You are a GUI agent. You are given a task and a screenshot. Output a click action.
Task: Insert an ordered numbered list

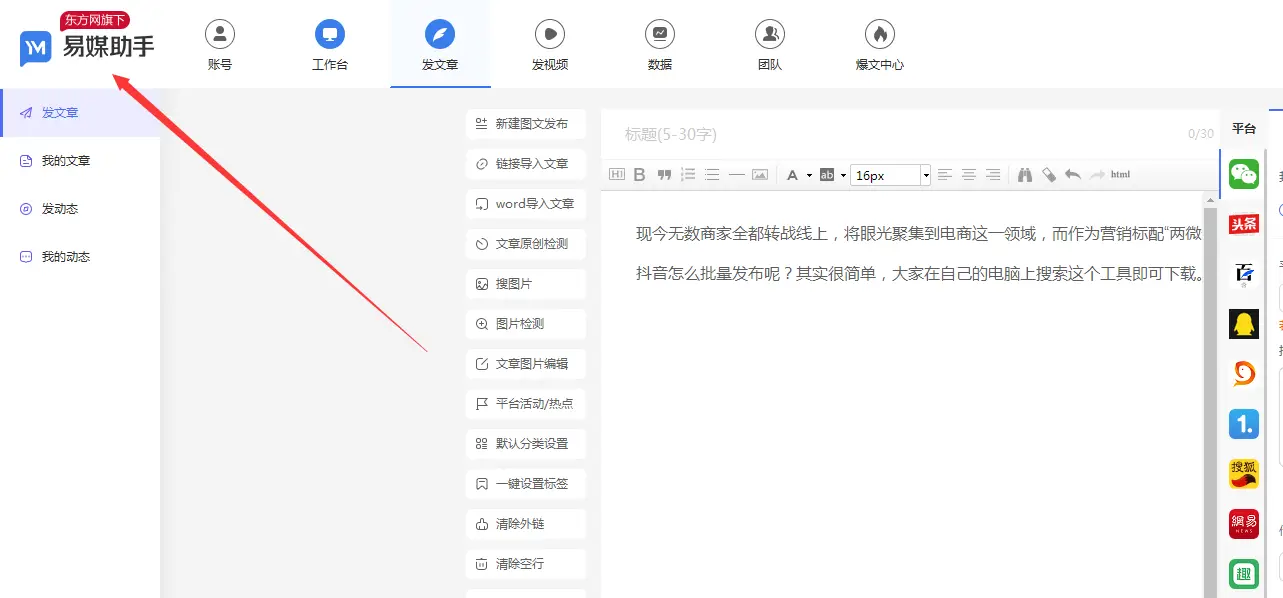pyautogui.click(x=688, y=175)
